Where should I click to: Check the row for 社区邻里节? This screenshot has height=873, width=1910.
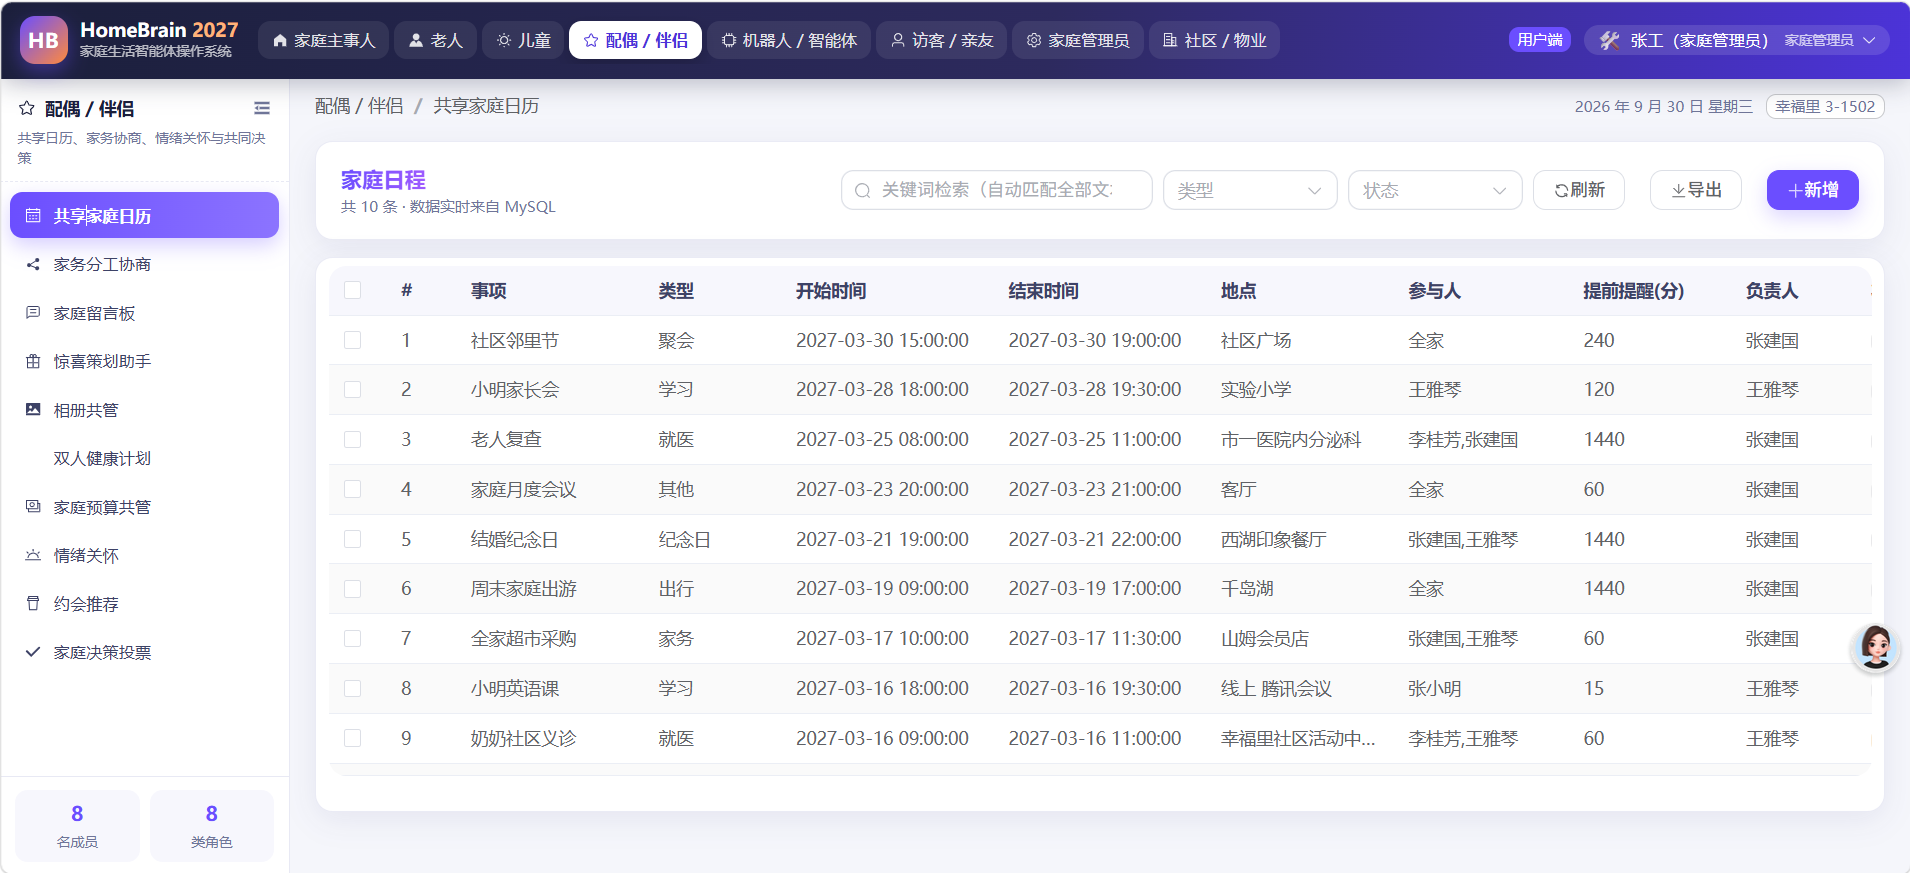352,340
